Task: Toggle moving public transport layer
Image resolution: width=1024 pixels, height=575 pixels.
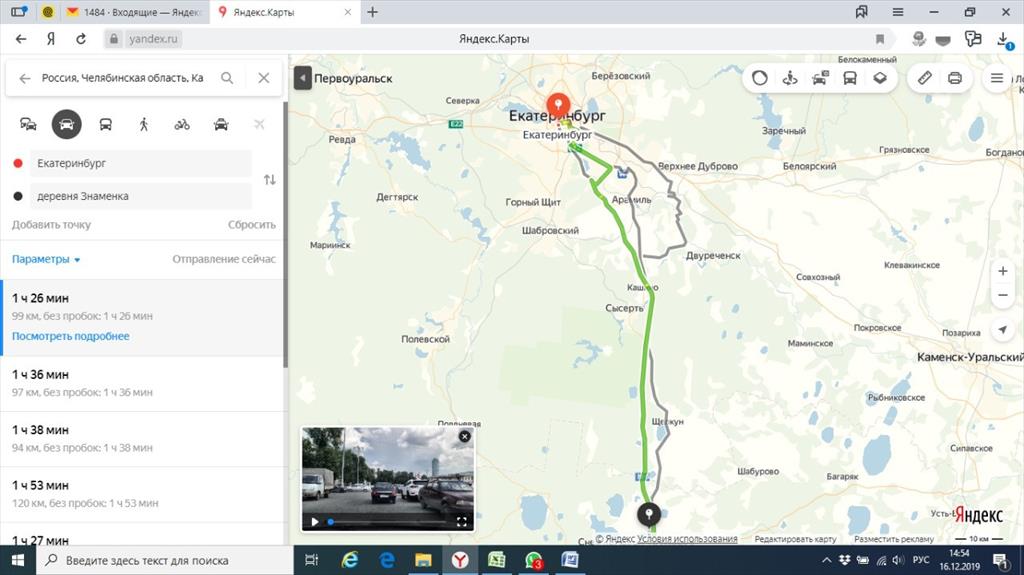Action: (850, 78)
